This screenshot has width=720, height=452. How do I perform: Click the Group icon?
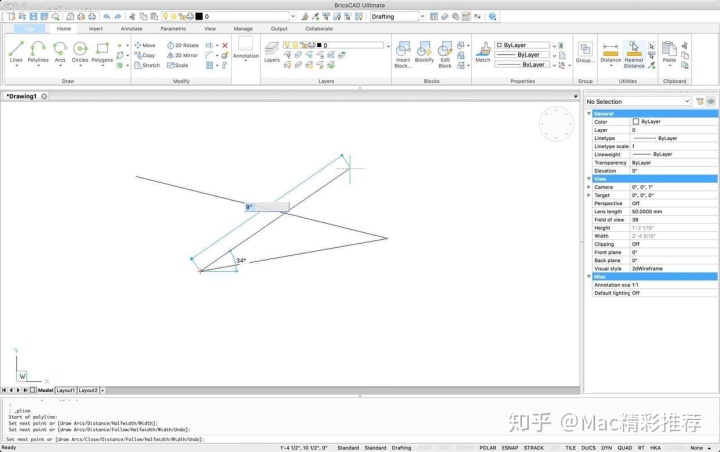pyautogui.click(x=585, y=51)
